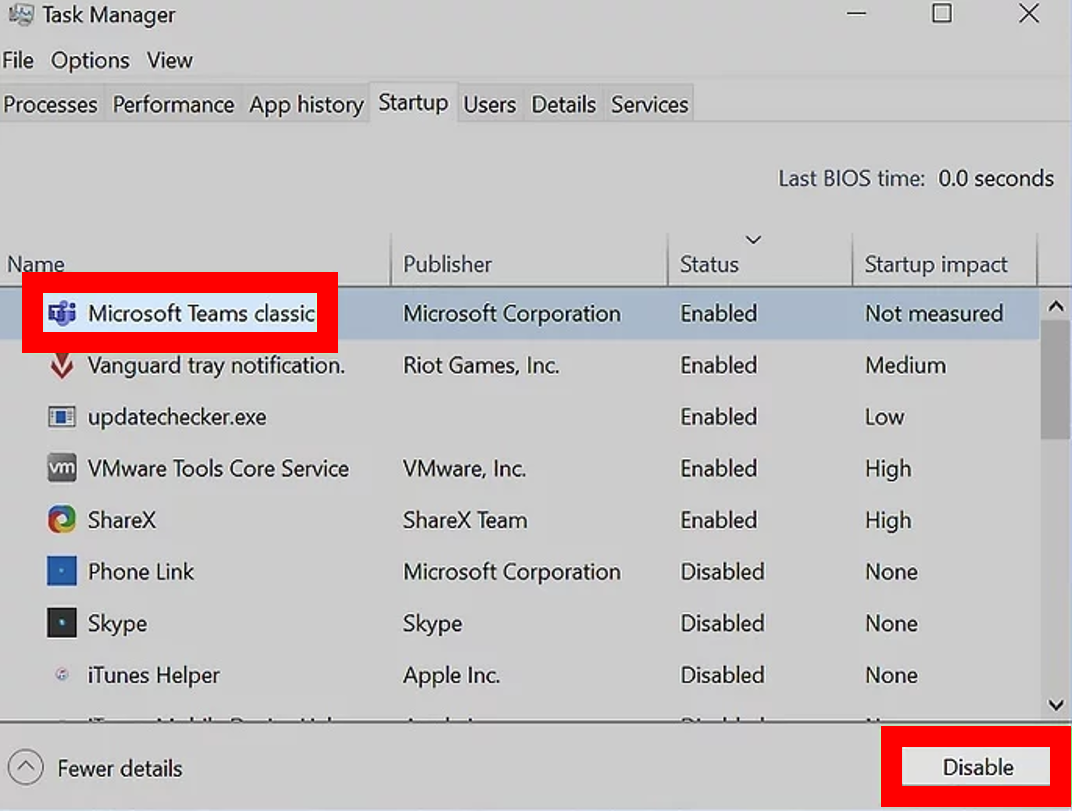Viewport: 1072px width, 811px height.
Task: Click the iTunes Helper icon
Action: [x=60, y=675]
